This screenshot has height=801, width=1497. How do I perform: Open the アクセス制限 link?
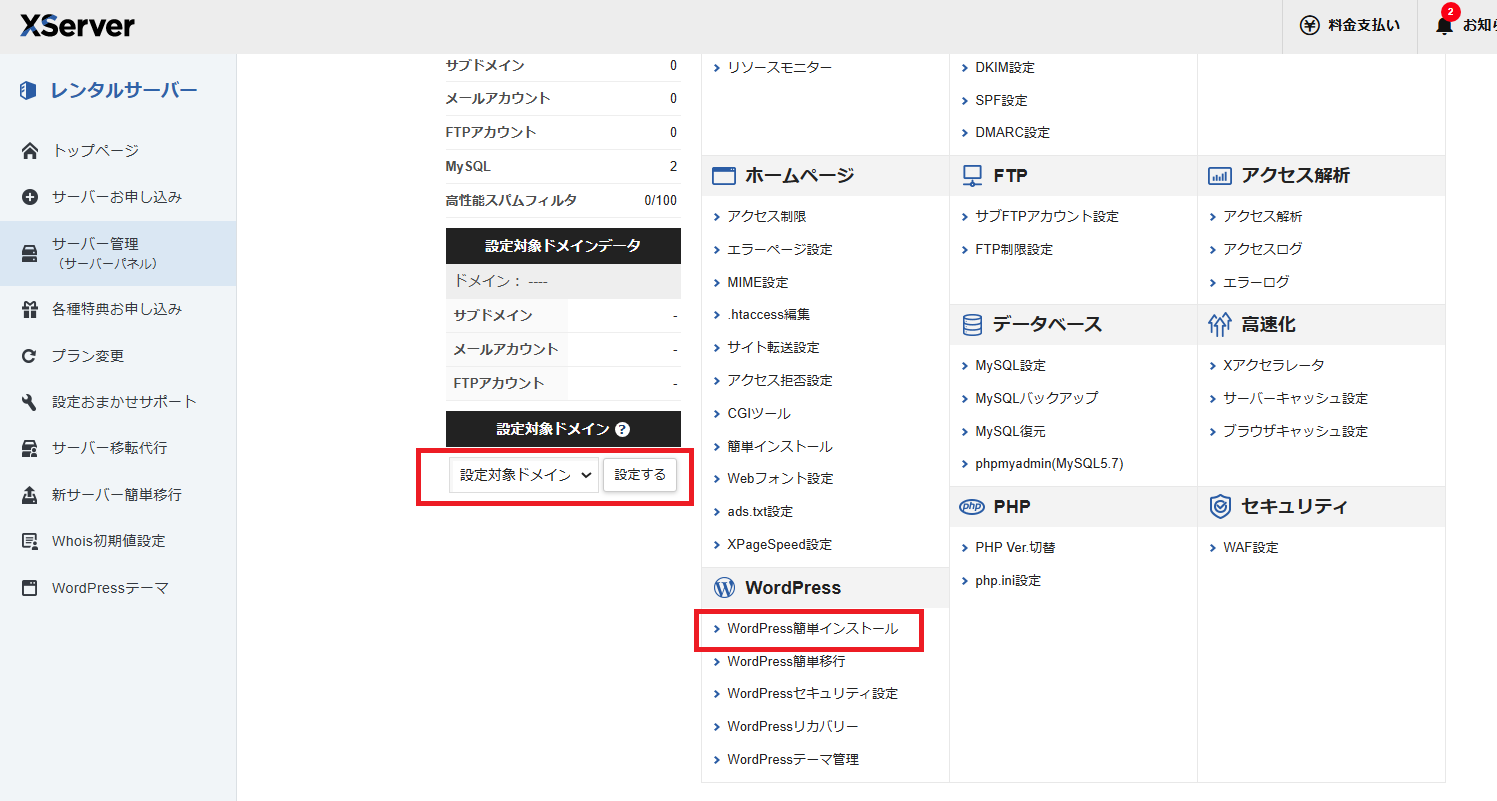[766, 217]
